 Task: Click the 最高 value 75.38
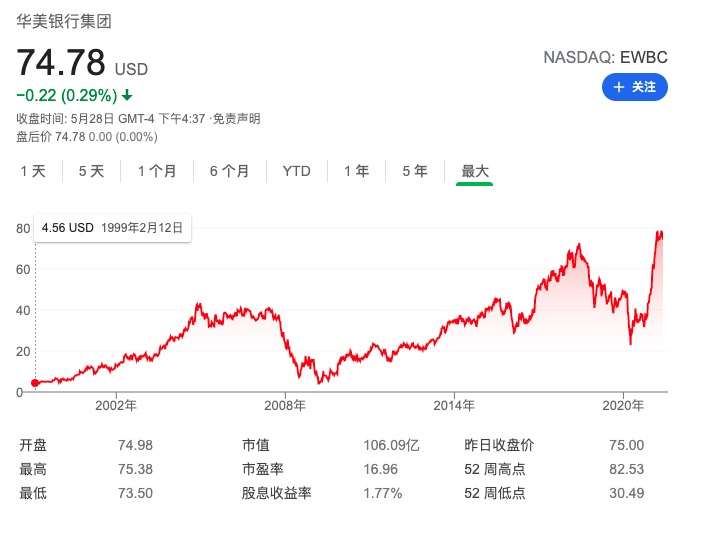click(135, 469)
